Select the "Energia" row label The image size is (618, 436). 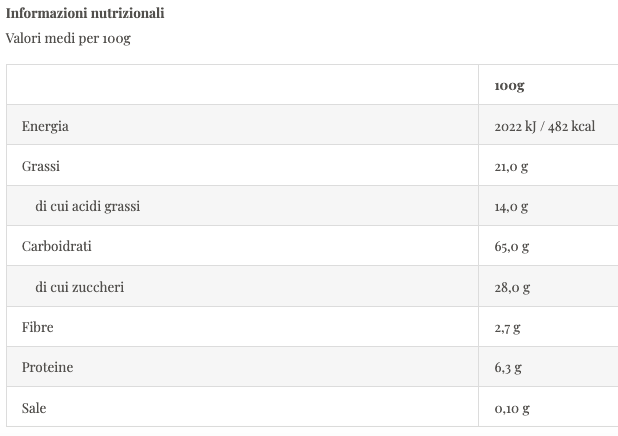[x=45, y=127]
